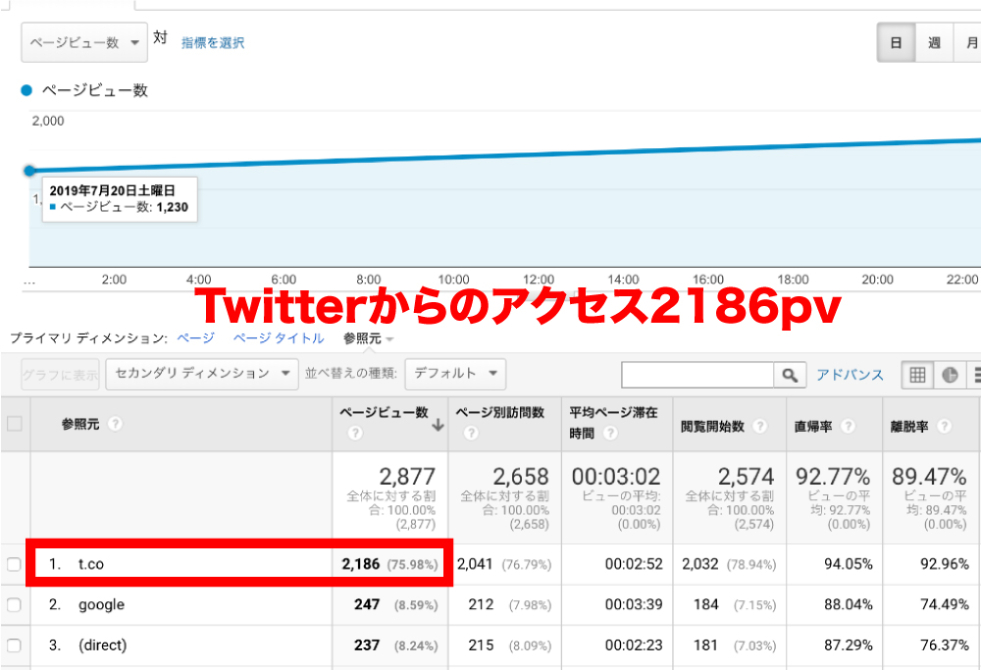Open the ページビュー数 metric dropdown

pyautogui.click(x=84, y=43)
